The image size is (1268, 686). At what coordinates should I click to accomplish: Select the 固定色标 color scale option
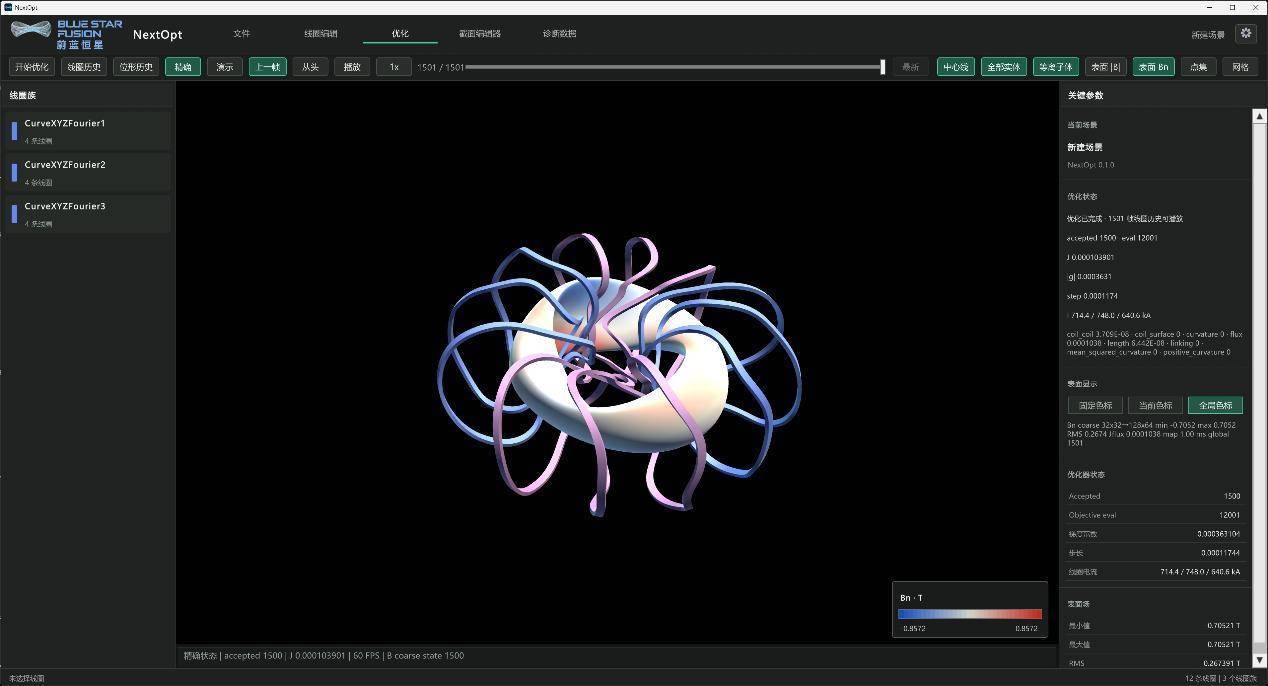(1095, 405)
